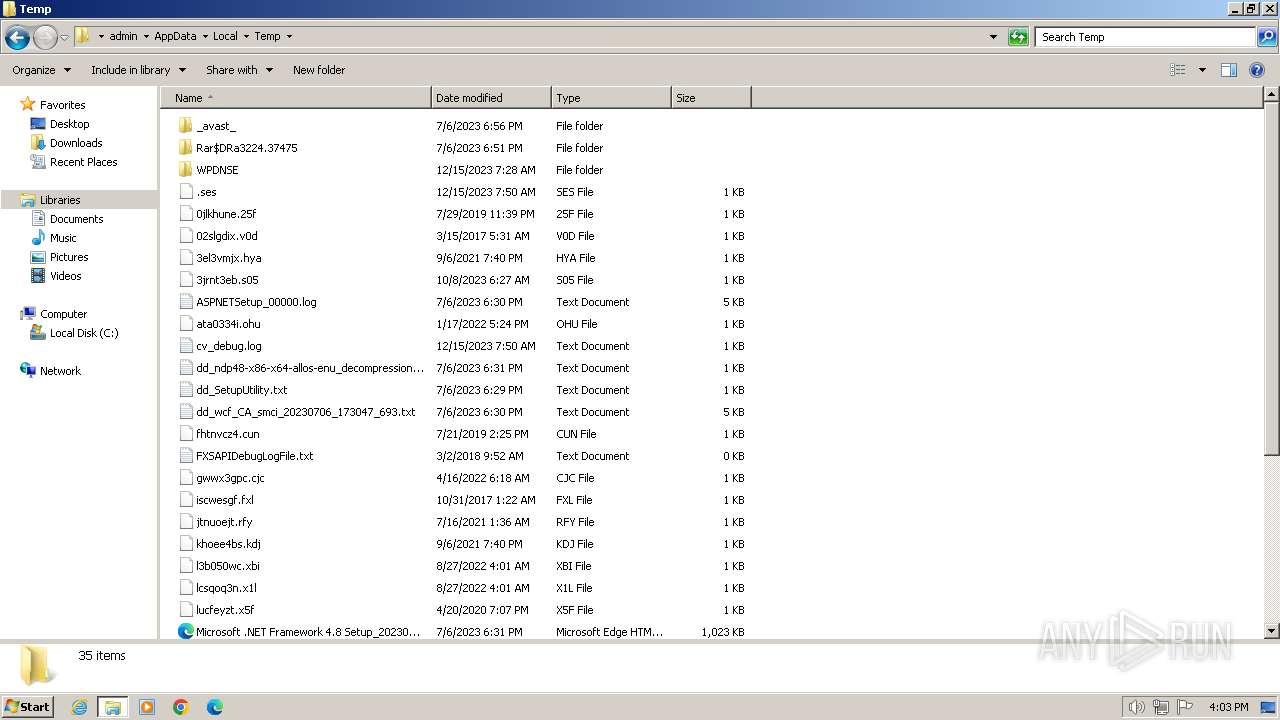This screenshot has width=1280, height=720.
Task: Select file dd_wcf_CA_smci_20230706_173047_693.txt
Action: coord(306,412)
